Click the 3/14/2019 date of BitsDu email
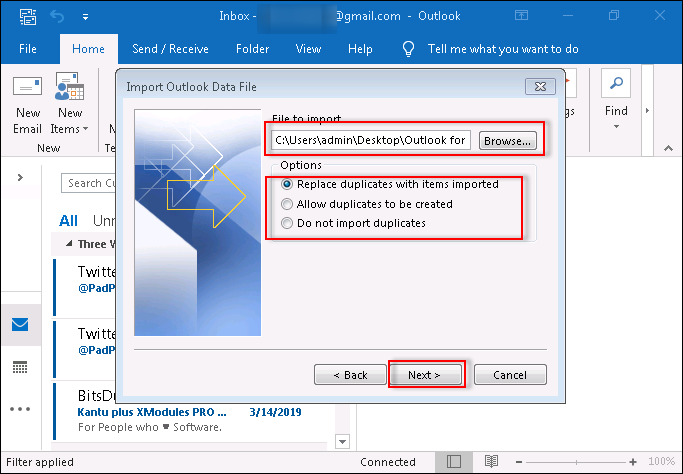683x474 pixels. pyautogui.click(x=275, y=412)
